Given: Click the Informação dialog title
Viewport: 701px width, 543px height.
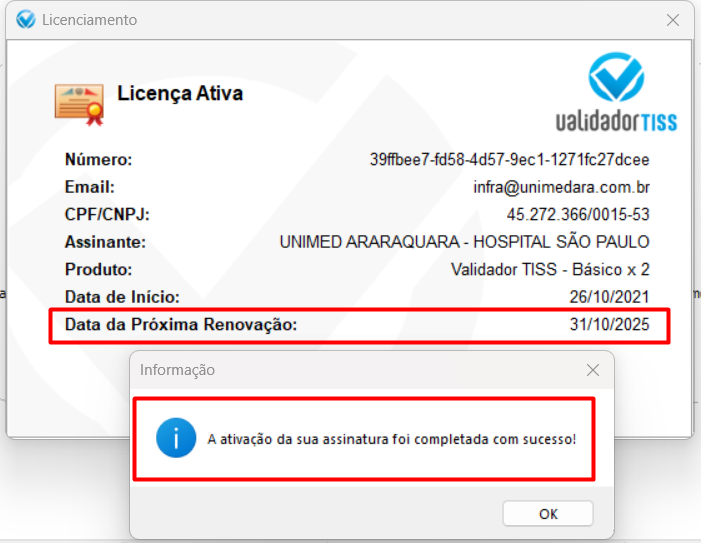Looking at the screenshot, I should pos(177,370).
